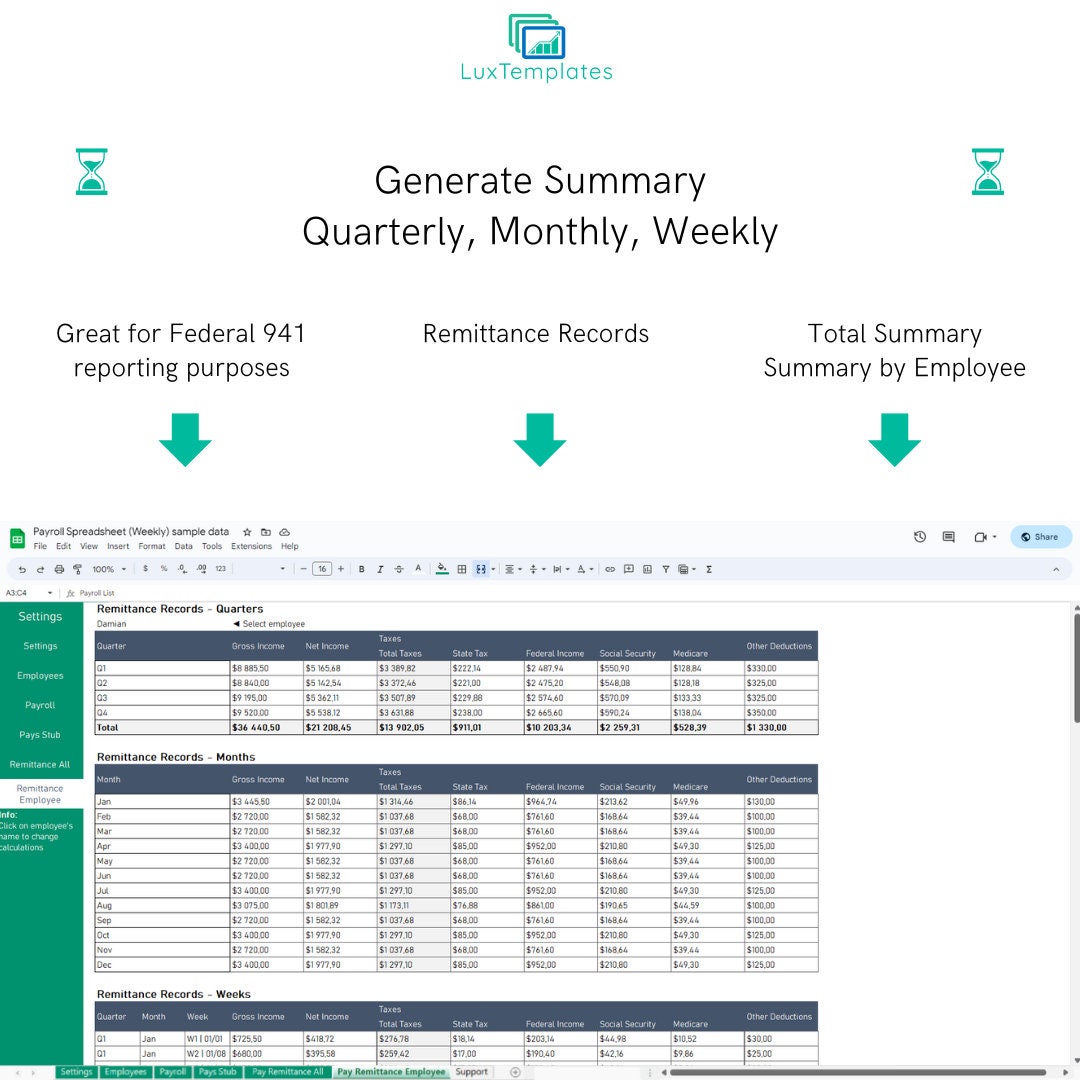
Task: Apply strikethrough formatting
Action: point(399,570)
